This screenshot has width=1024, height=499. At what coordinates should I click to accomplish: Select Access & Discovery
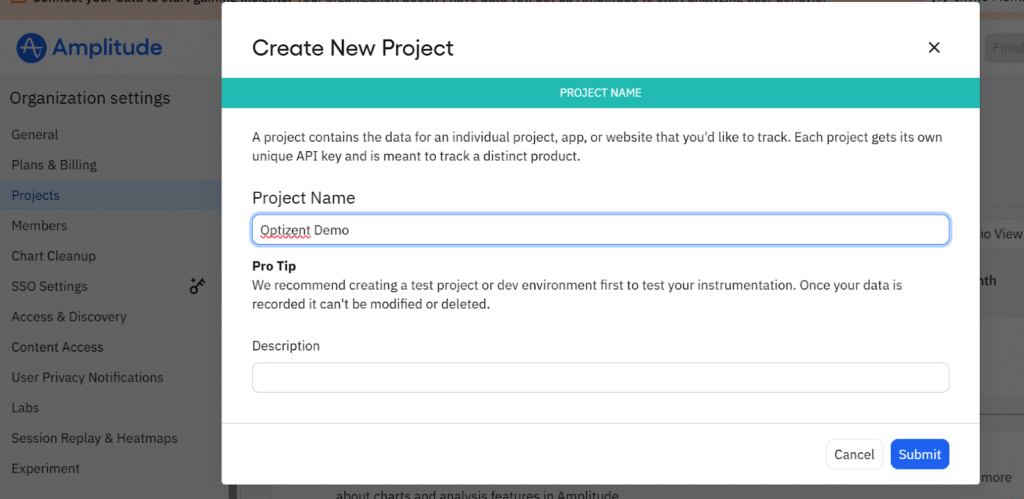(69, 317)
